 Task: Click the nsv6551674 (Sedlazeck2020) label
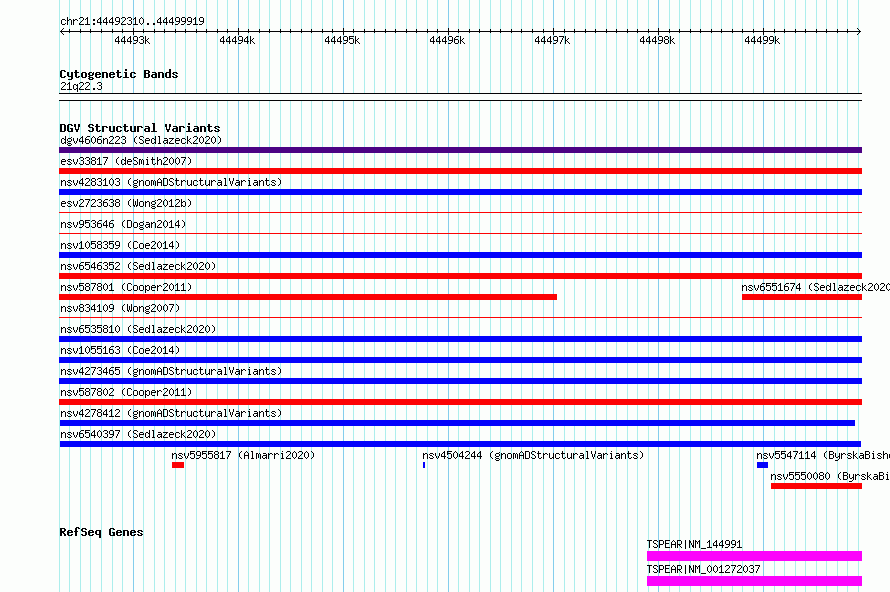(x=816, y=287)
